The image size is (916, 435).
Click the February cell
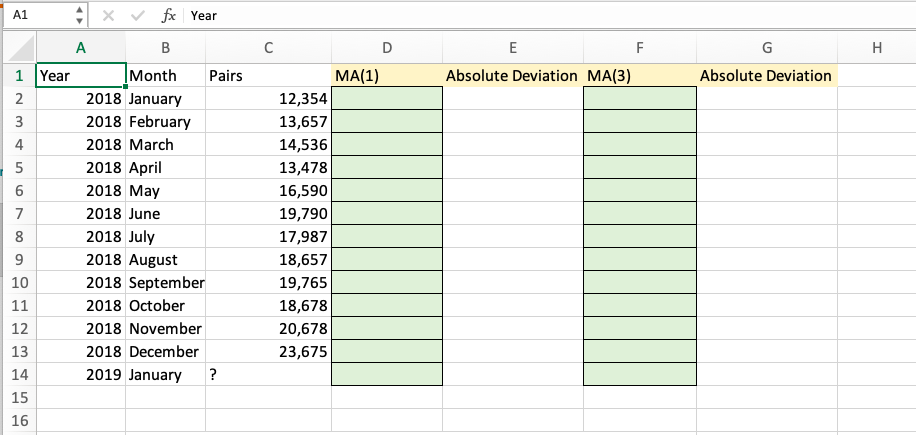coord(165,121)
